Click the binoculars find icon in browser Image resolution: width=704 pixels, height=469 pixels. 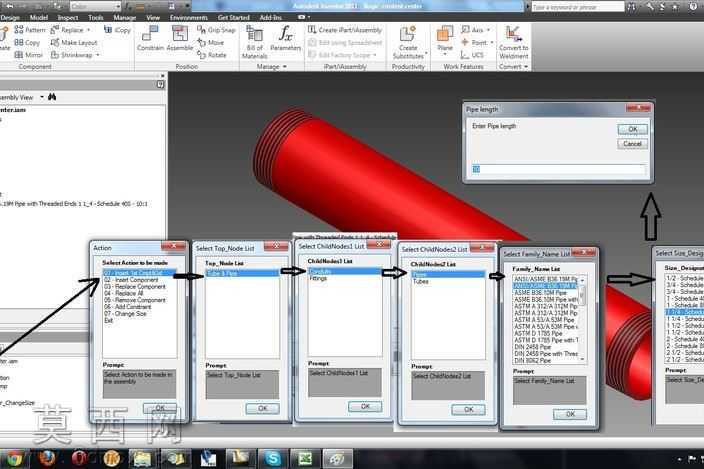coord(52,97)
